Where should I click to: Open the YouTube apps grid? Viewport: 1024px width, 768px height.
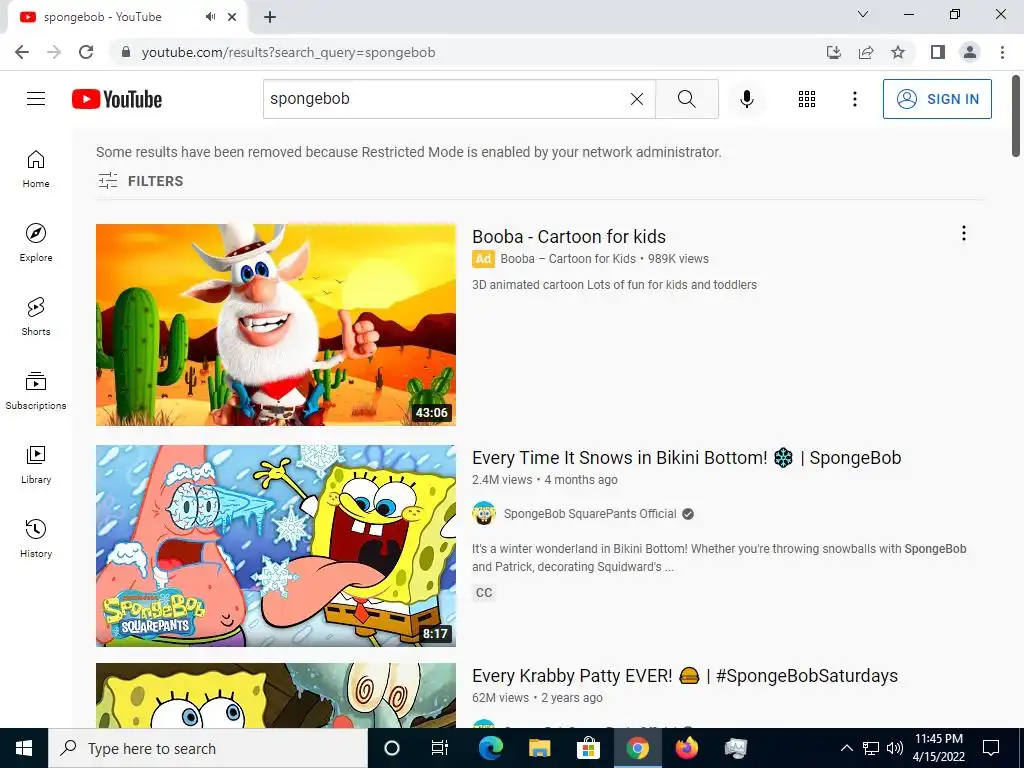pyautogui.click(x=807, y=99)
